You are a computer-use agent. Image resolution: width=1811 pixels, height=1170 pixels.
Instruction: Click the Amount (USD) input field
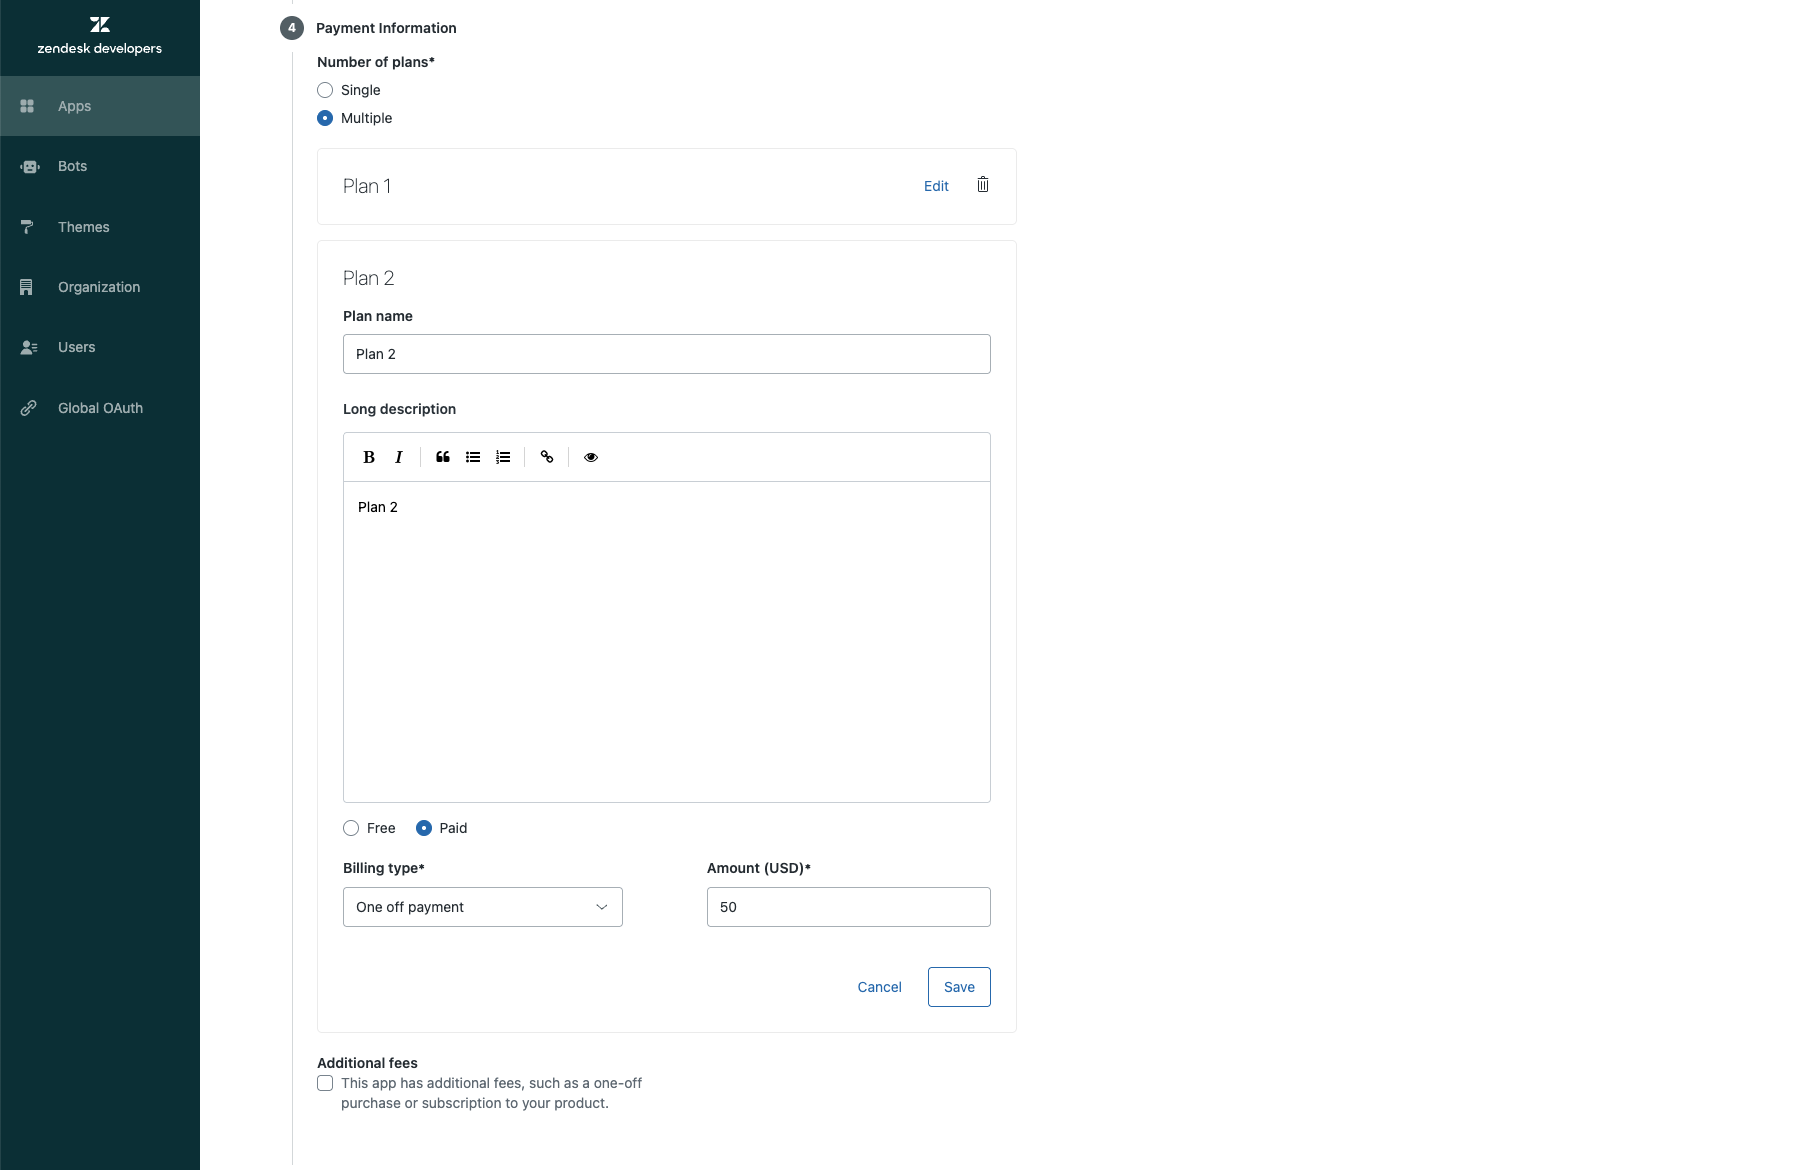coord(849,907)
